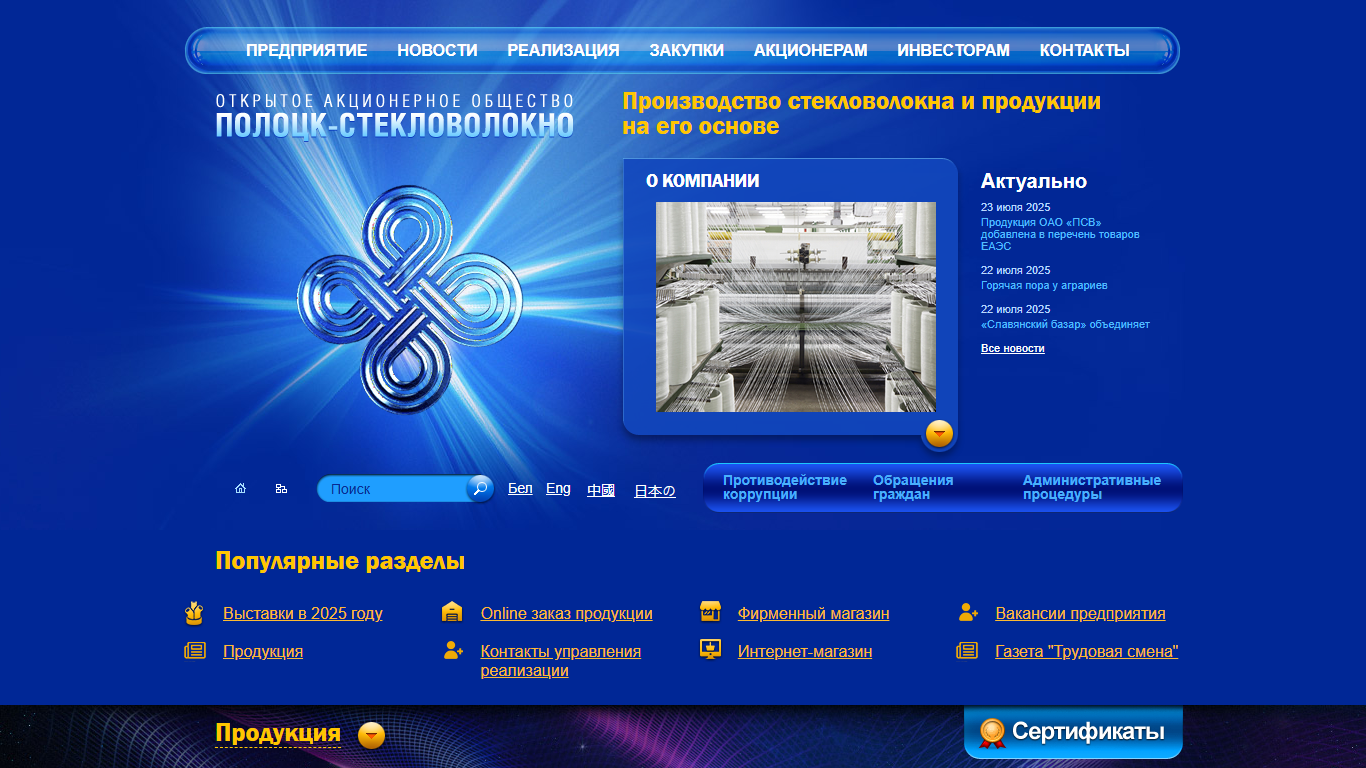1366x768 pixels.
Task: Open Обращения граждан section
Action: (x=913, y=487)
